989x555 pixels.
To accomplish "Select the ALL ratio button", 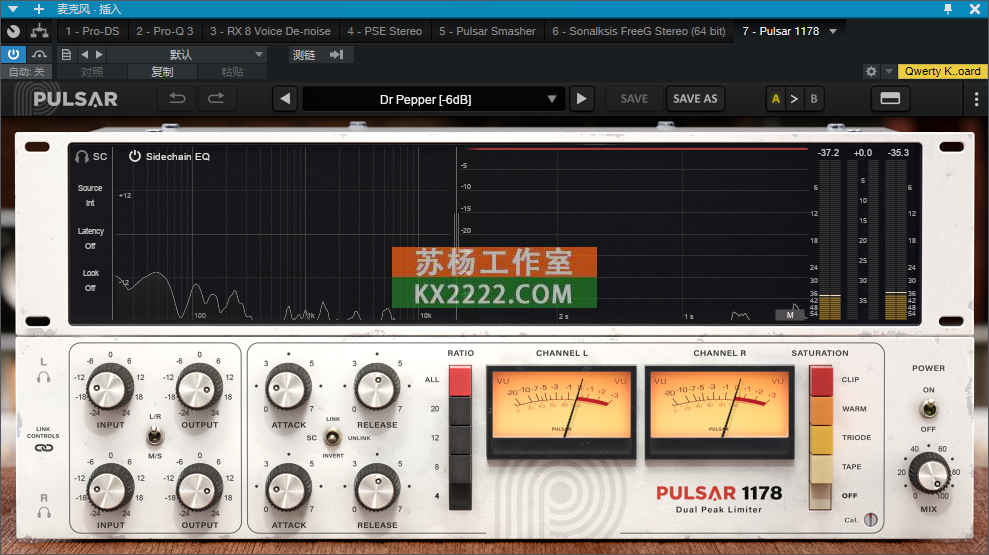I will click(460, 381).
